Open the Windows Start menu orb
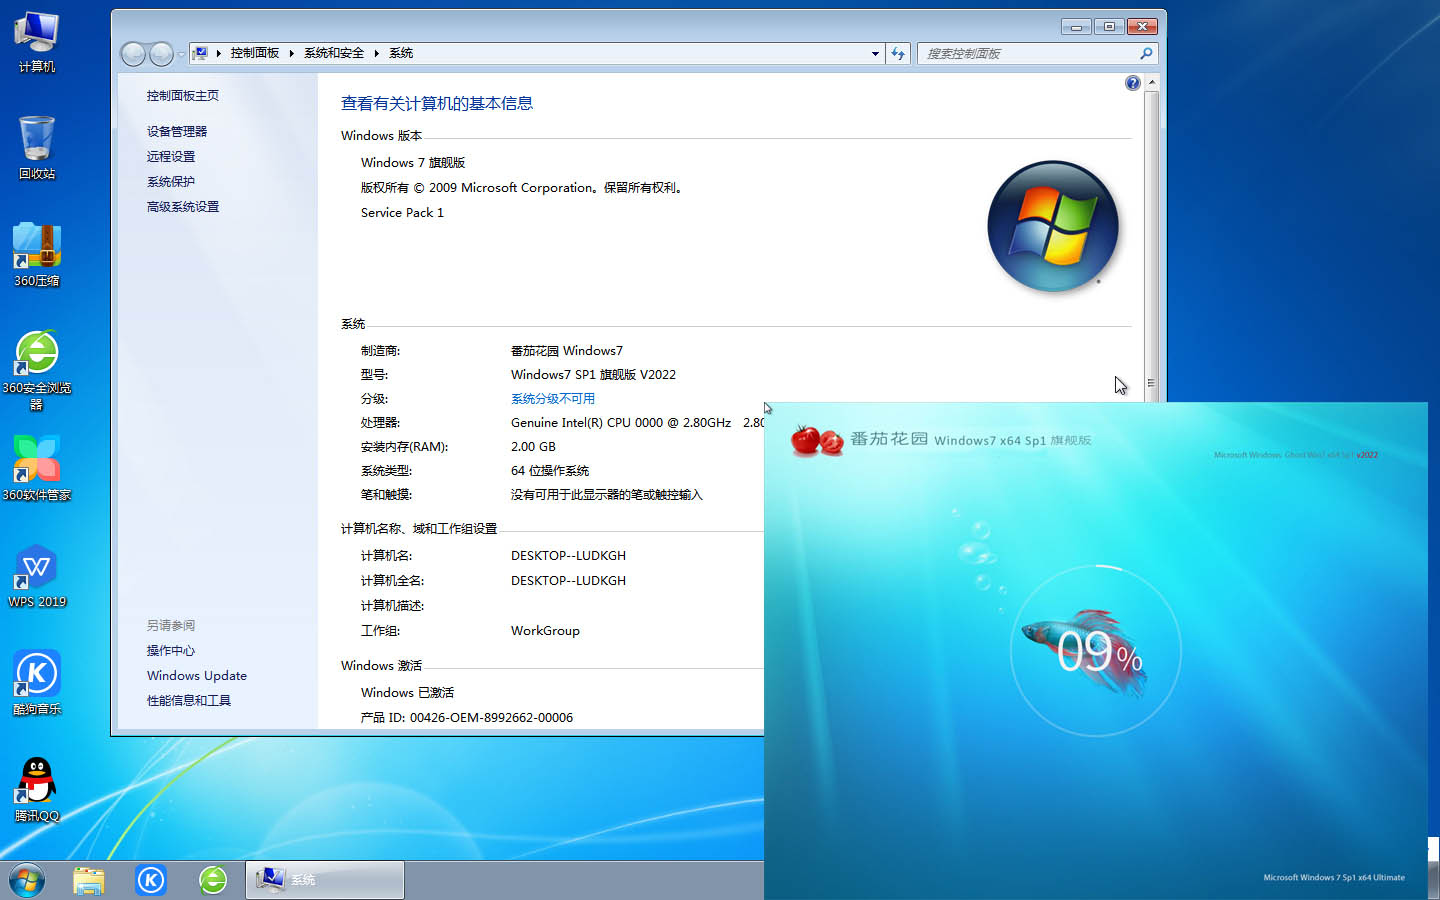1440x900 pixels. (27, 880)
